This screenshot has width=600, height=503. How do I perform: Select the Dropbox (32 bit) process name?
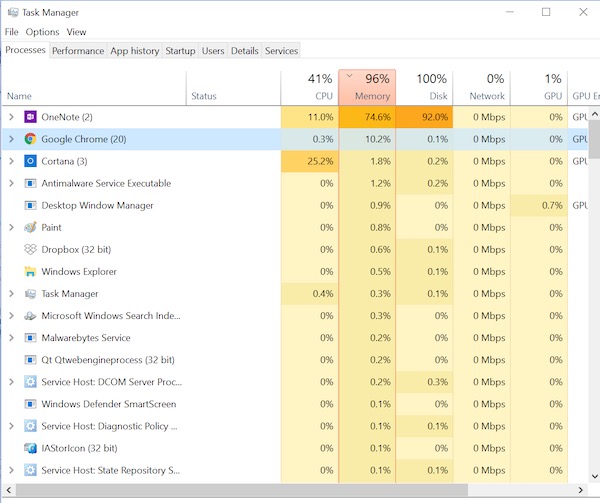(76, 249)
